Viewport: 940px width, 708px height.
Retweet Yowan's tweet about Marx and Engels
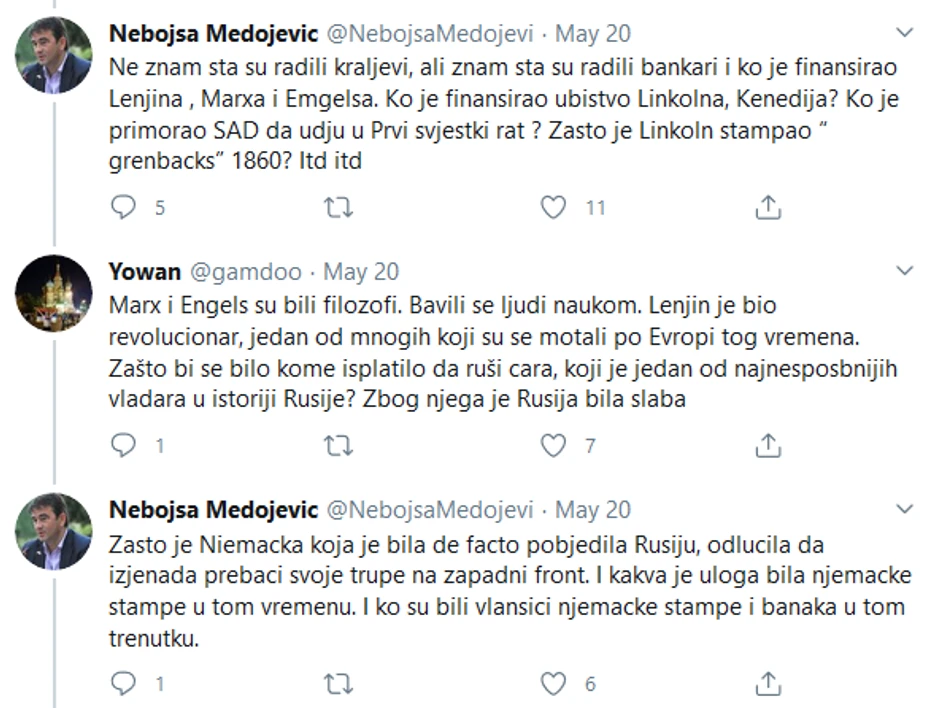point(339,446)
